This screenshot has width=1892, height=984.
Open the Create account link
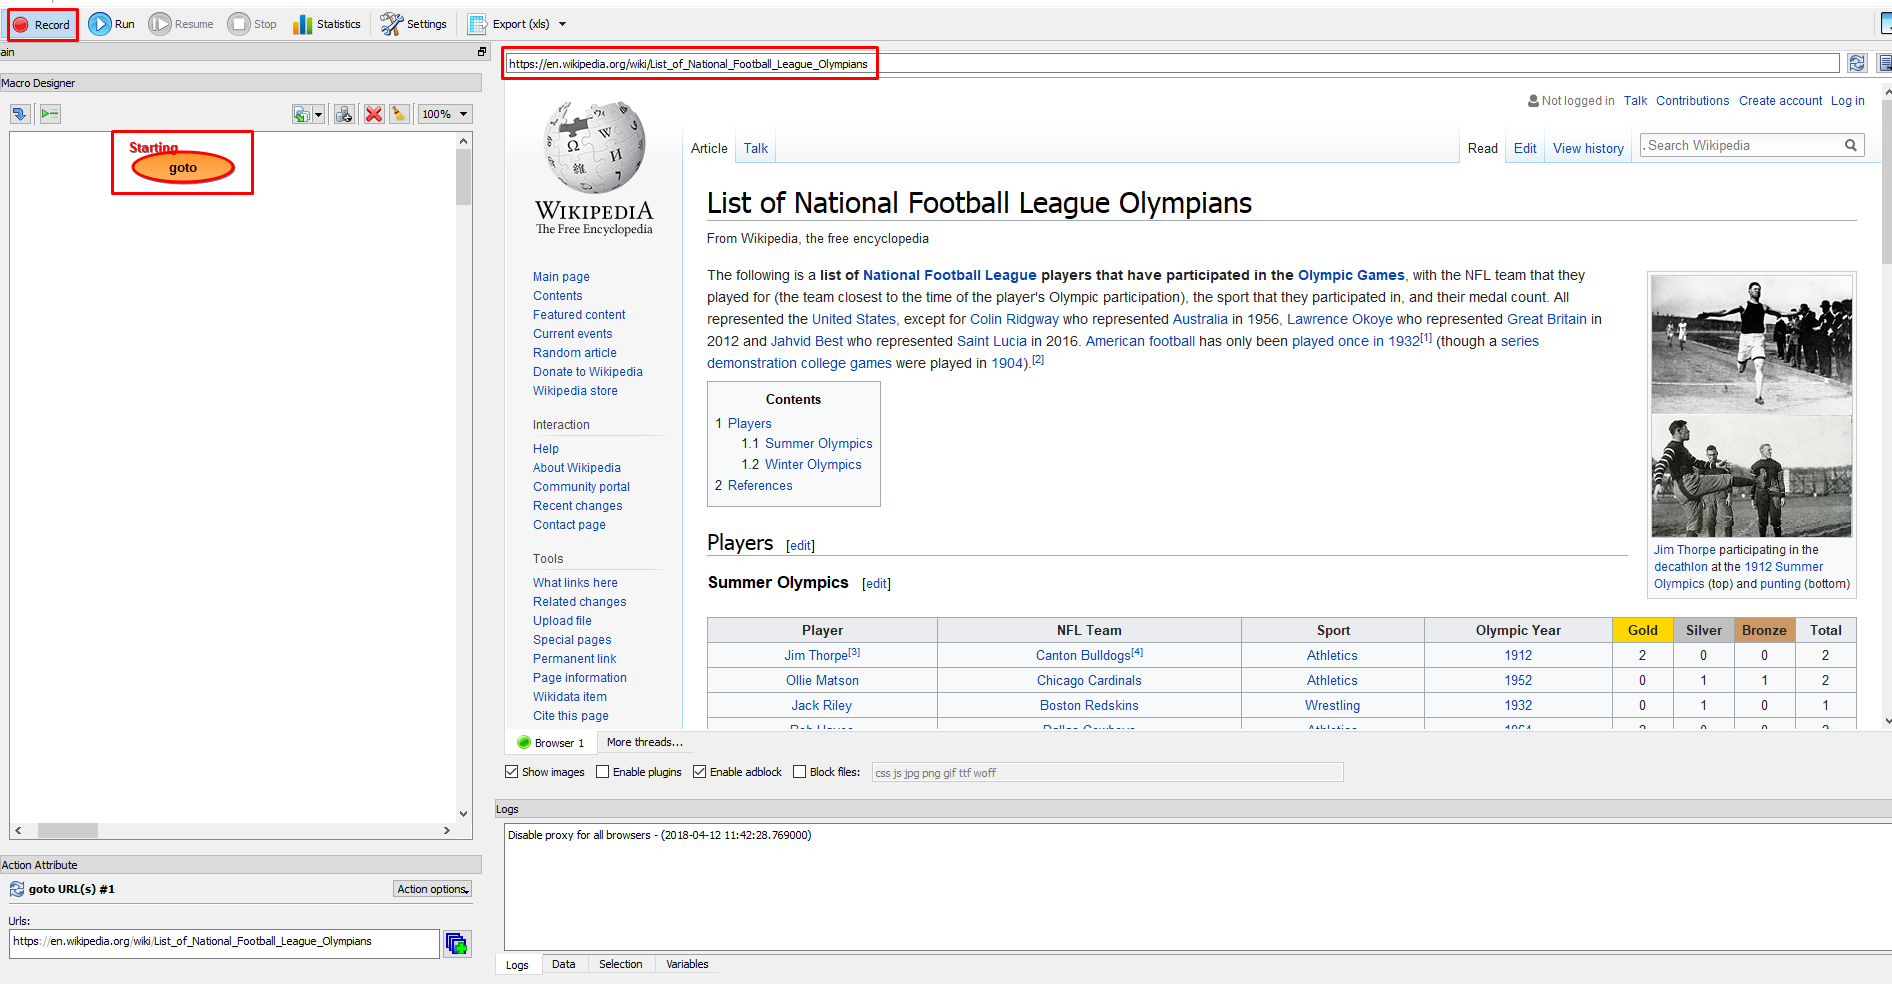click(x=1780, y=101)
